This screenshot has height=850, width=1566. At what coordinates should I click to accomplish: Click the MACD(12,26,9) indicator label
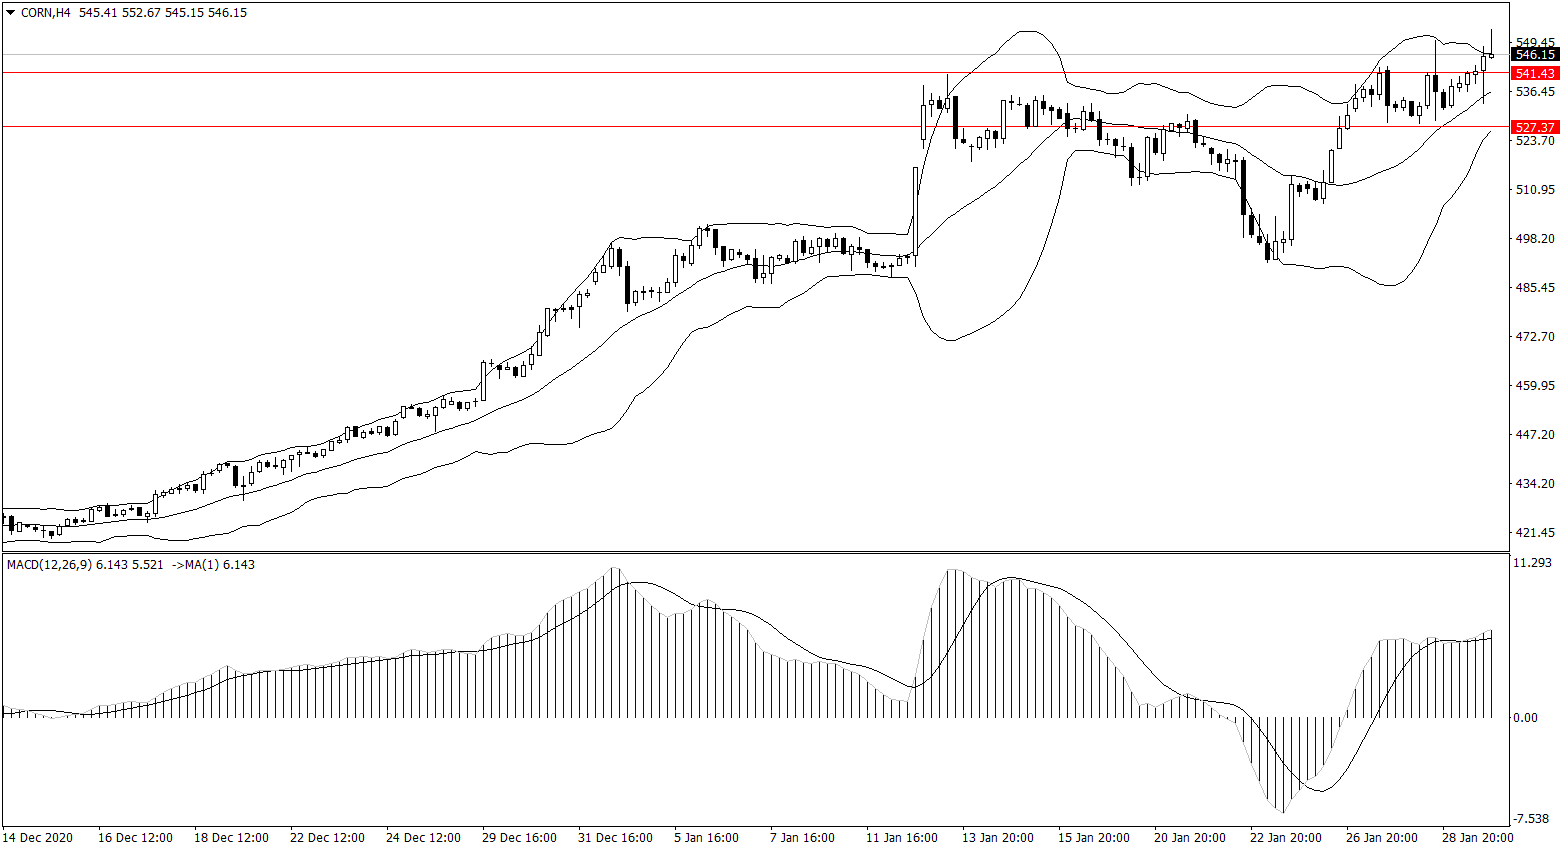(49, 565)
